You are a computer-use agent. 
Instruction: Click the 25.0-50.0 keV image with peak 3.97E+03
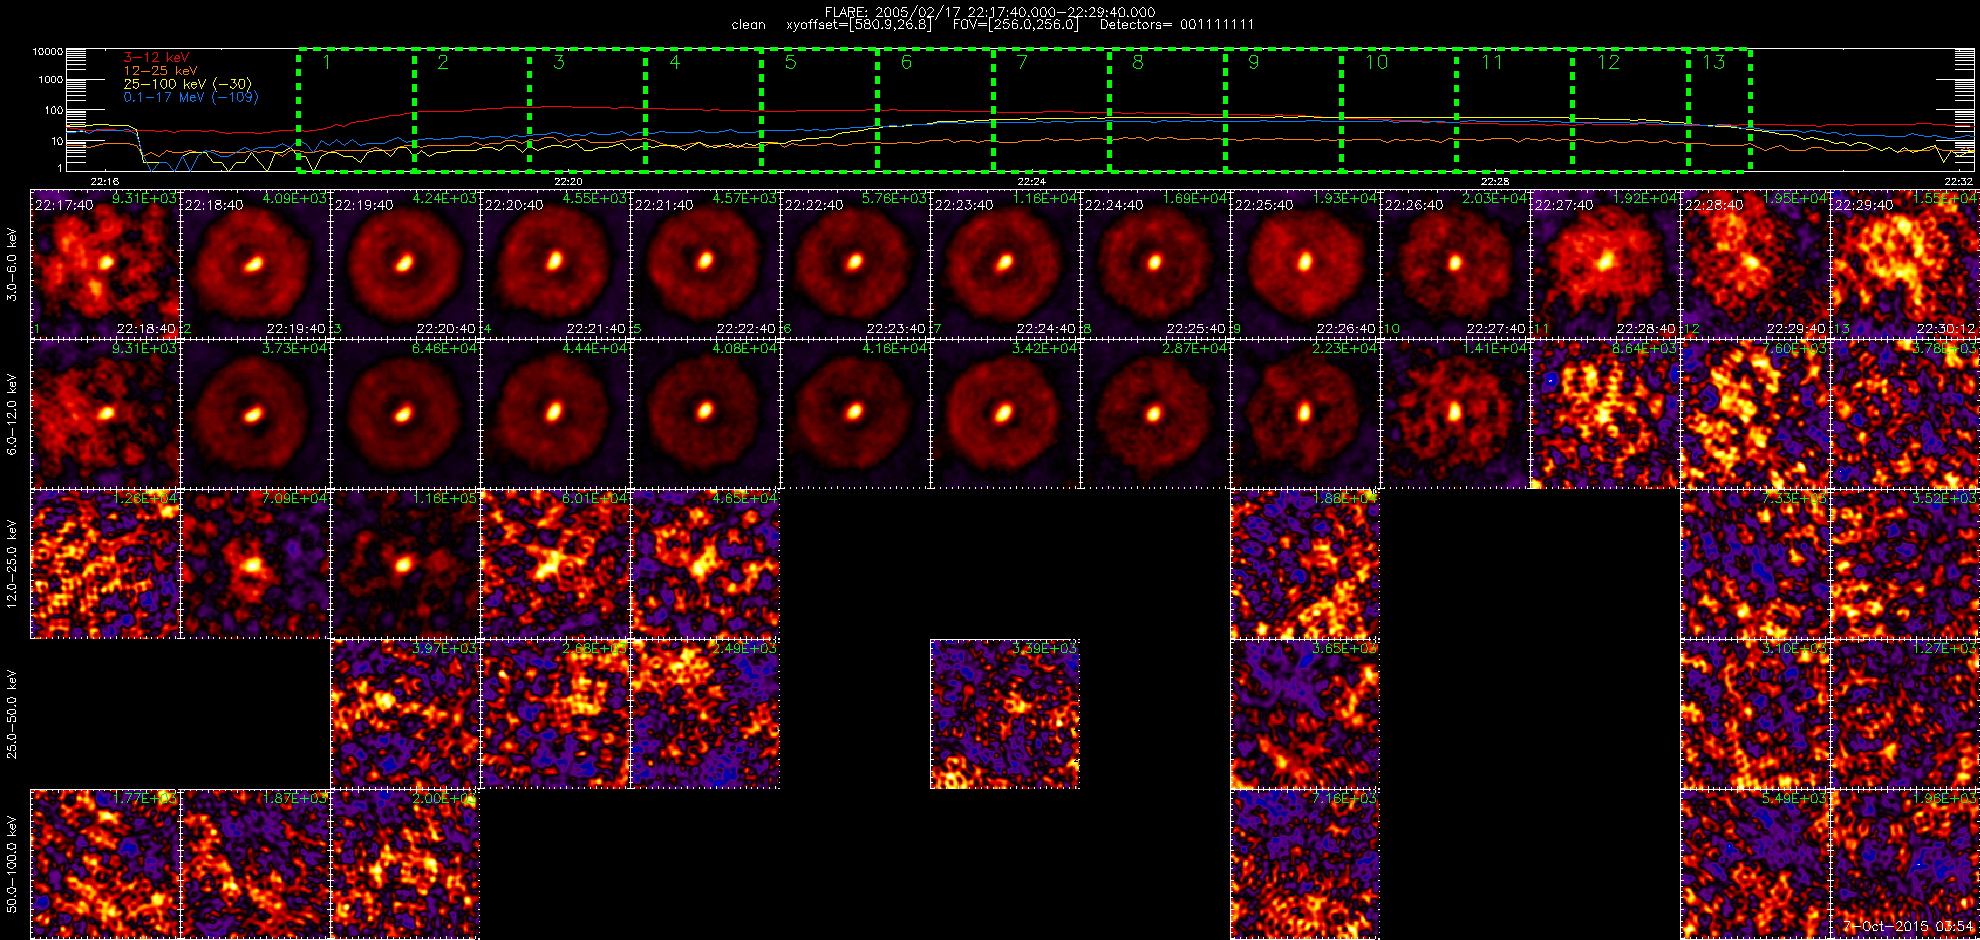[405, 714]
